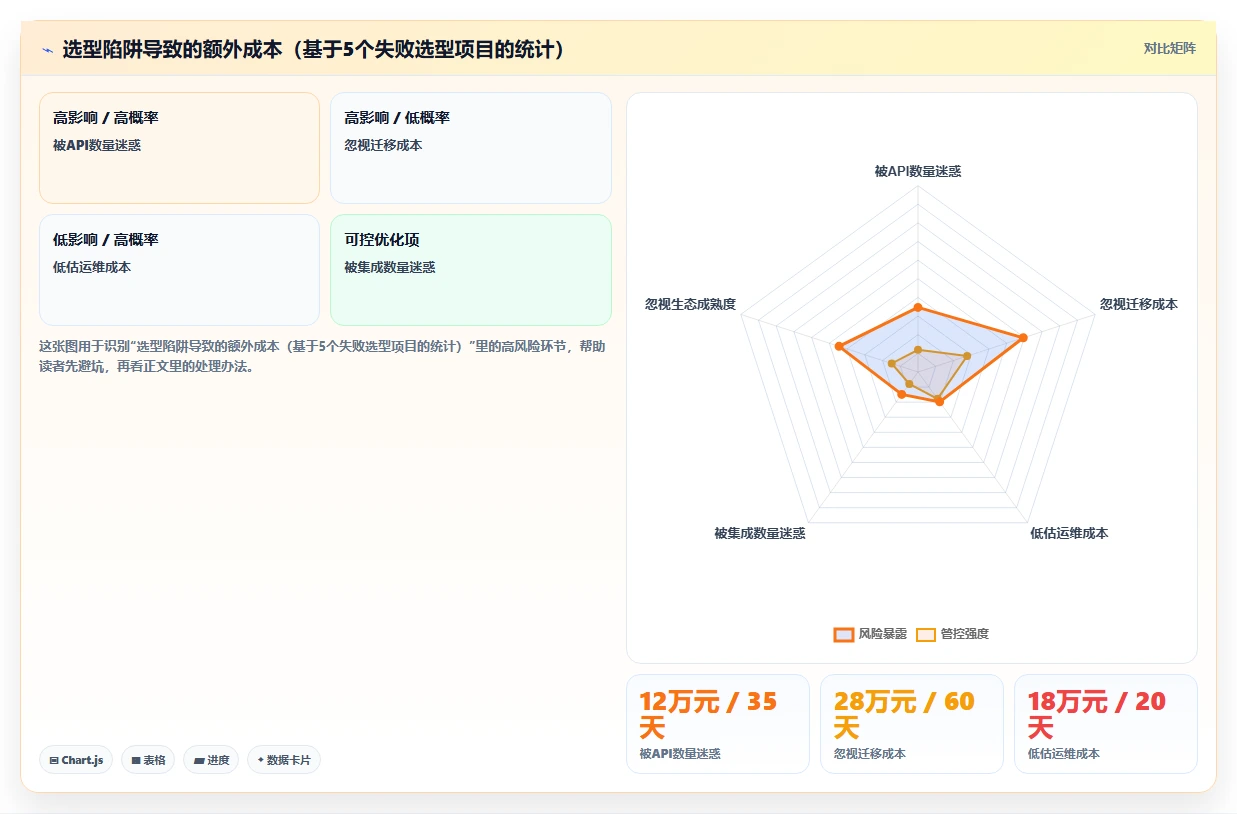
Task: Select the 可控优化项 green card
Action: pos(470,270)
